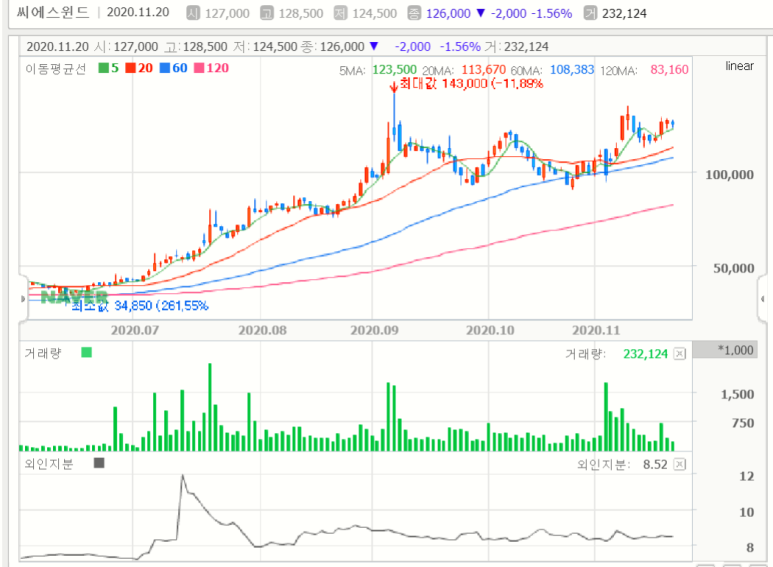The width and height of the screenshot is (773, 567).
Task: Click the 이동평균선 legend label
Action: [56, 69]
